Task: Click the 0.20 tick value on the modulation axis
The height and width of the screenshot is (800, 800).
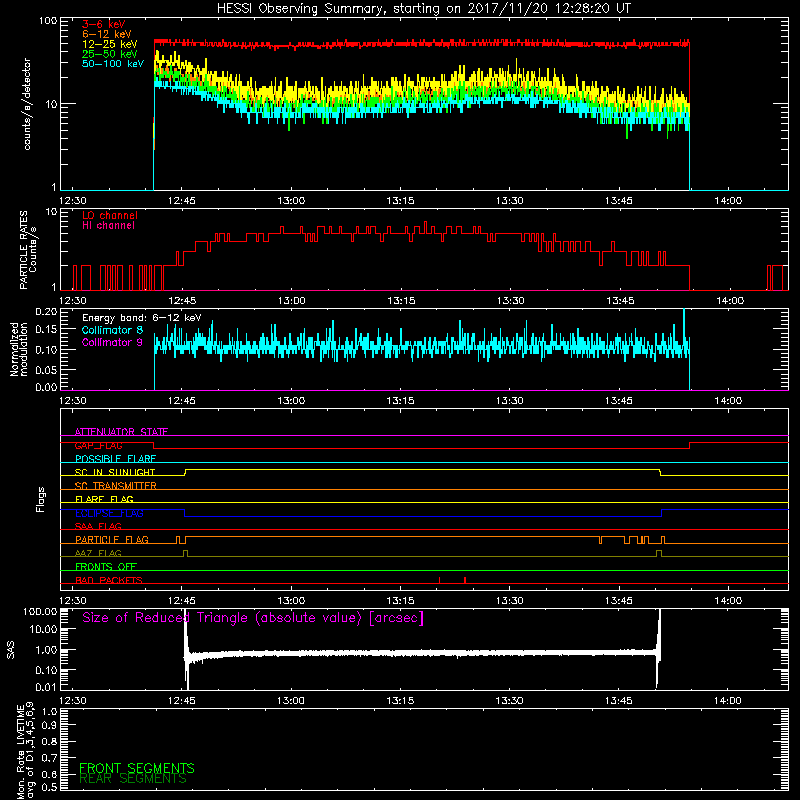Action: 46,312
